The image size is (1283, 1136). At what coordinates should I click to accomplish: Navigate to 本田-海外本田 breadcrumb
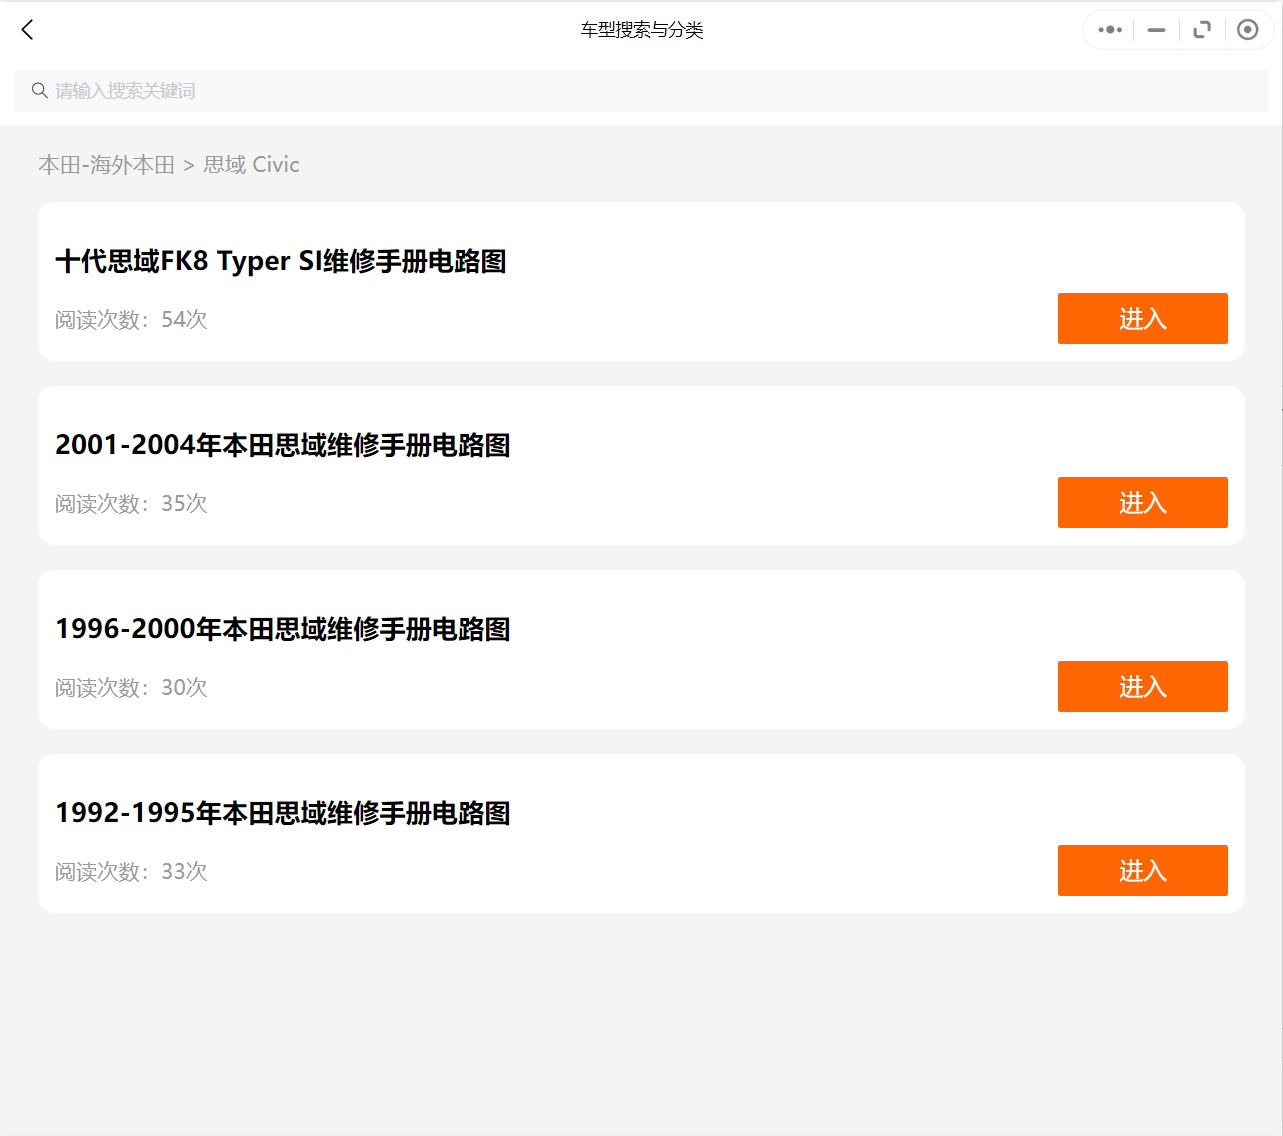107,165
